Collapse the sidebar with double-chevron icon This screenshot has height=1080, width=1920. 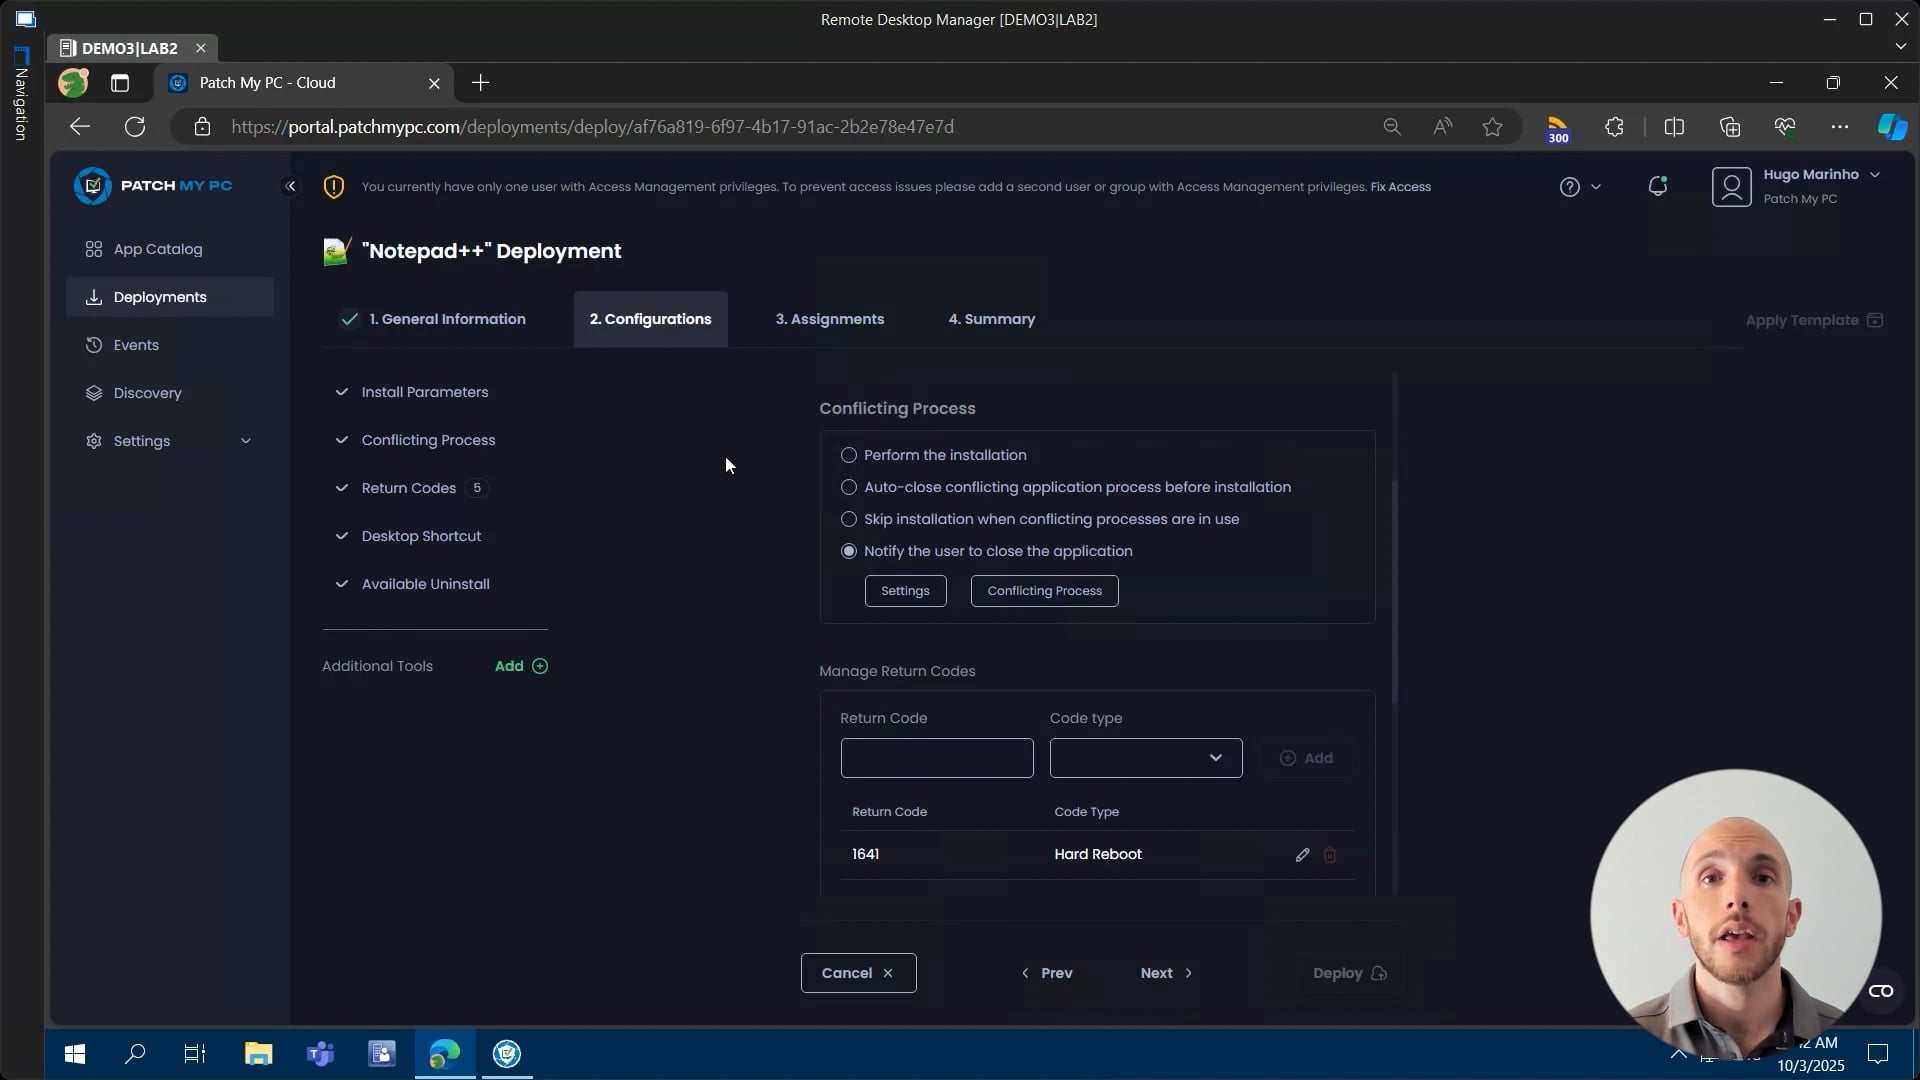pos(290,186)
